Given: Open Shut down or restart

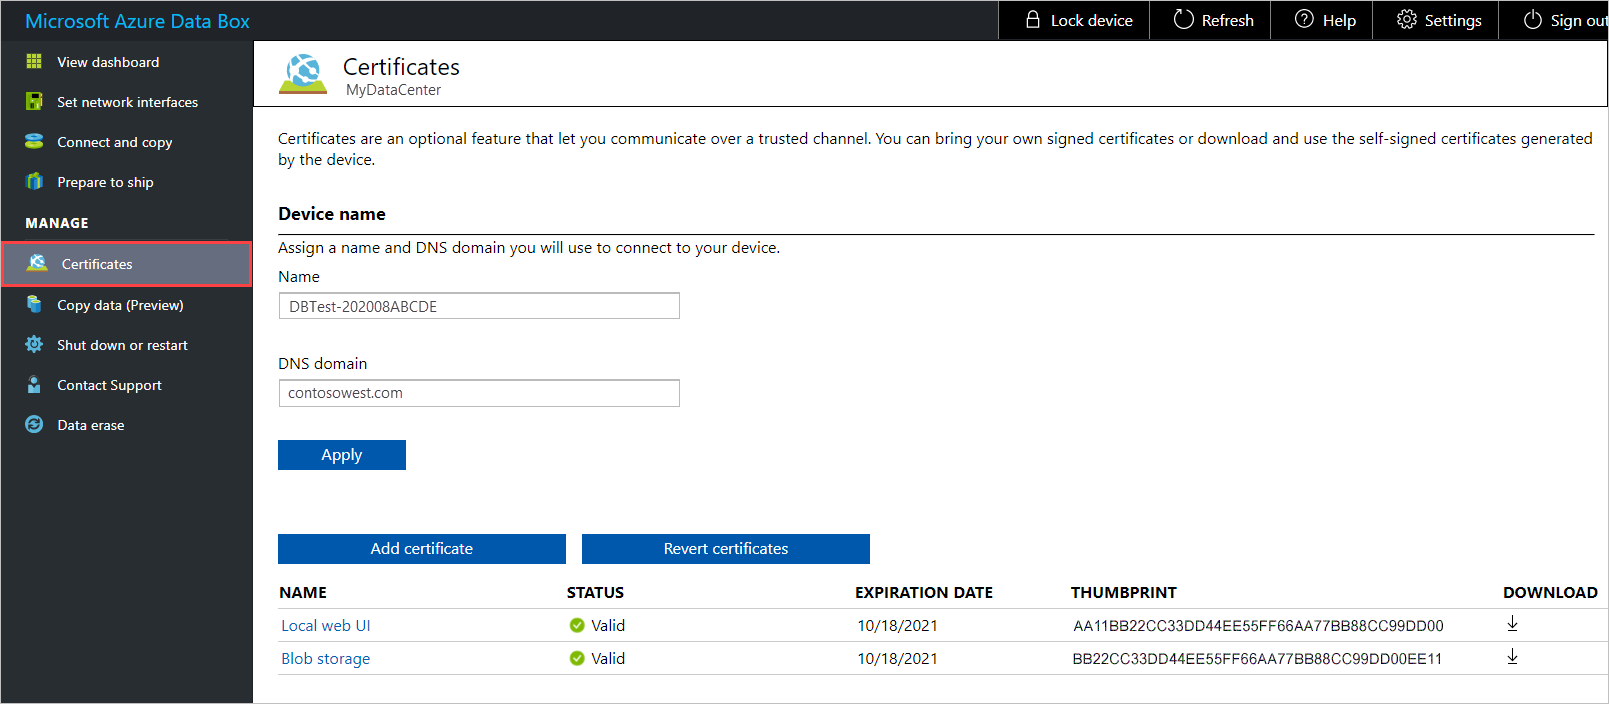Looking at the screenshot, I should tap(122, 345).
